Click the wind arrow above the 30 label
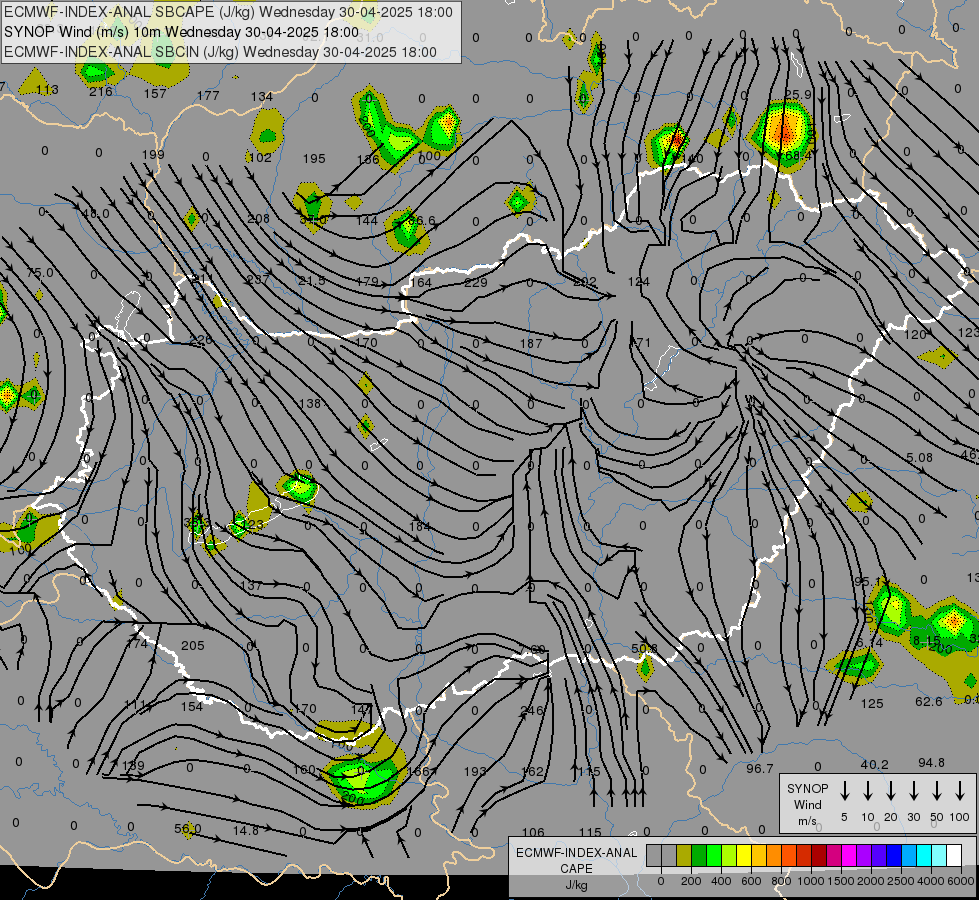The image size is (979, 900). (913, 791)
